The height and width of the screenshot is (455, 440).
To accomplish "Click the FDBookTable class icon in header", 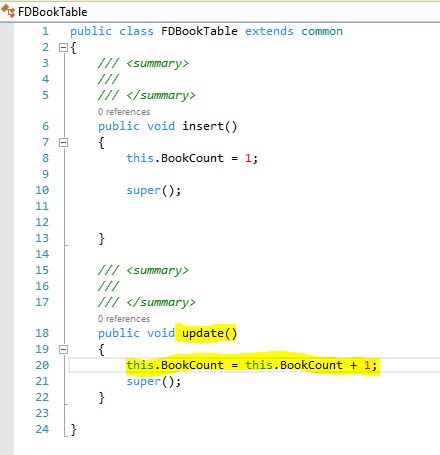I will 8,11.
